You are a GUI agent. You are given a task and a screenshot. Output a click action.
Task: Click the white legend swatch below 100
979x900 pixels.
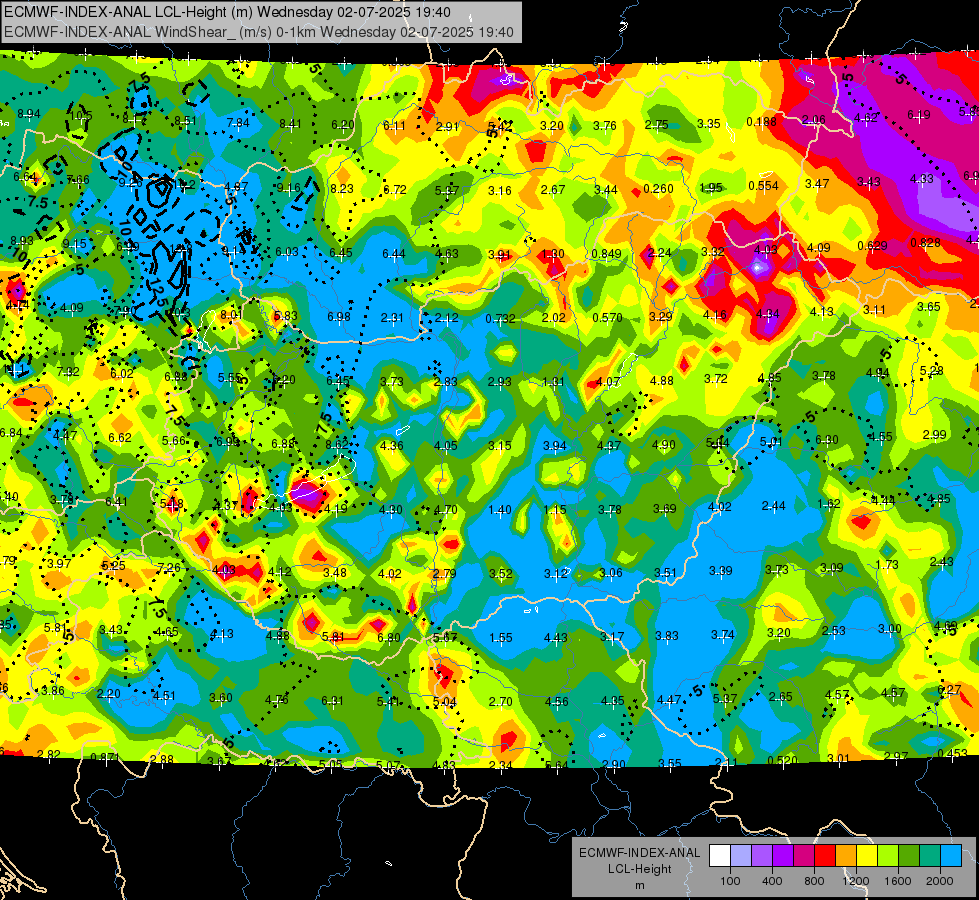click(x=720, y=856)
